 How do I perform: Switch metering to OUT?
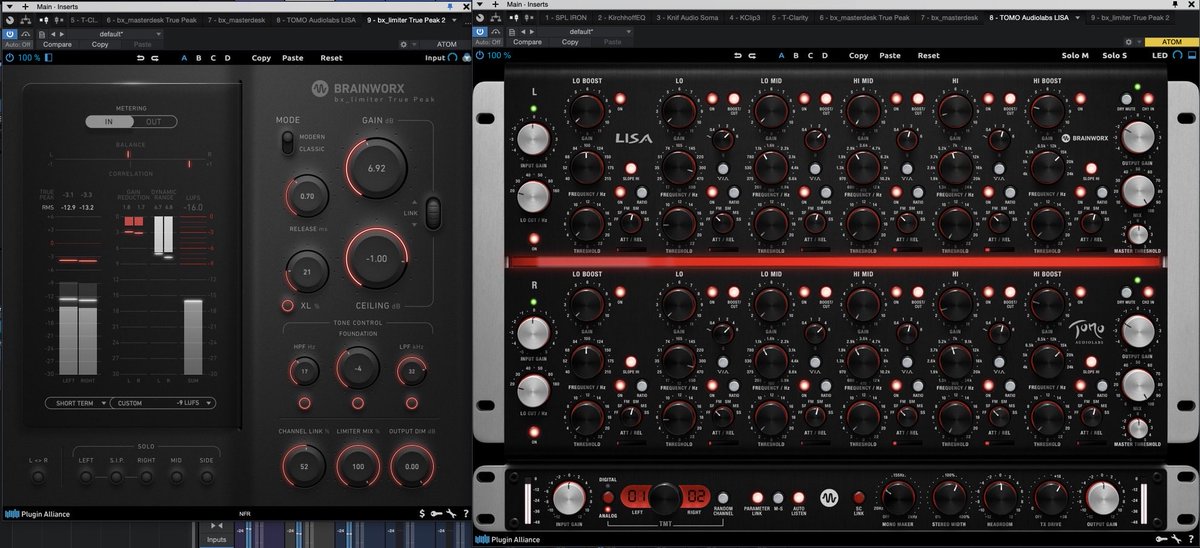(x=154, y=121)
